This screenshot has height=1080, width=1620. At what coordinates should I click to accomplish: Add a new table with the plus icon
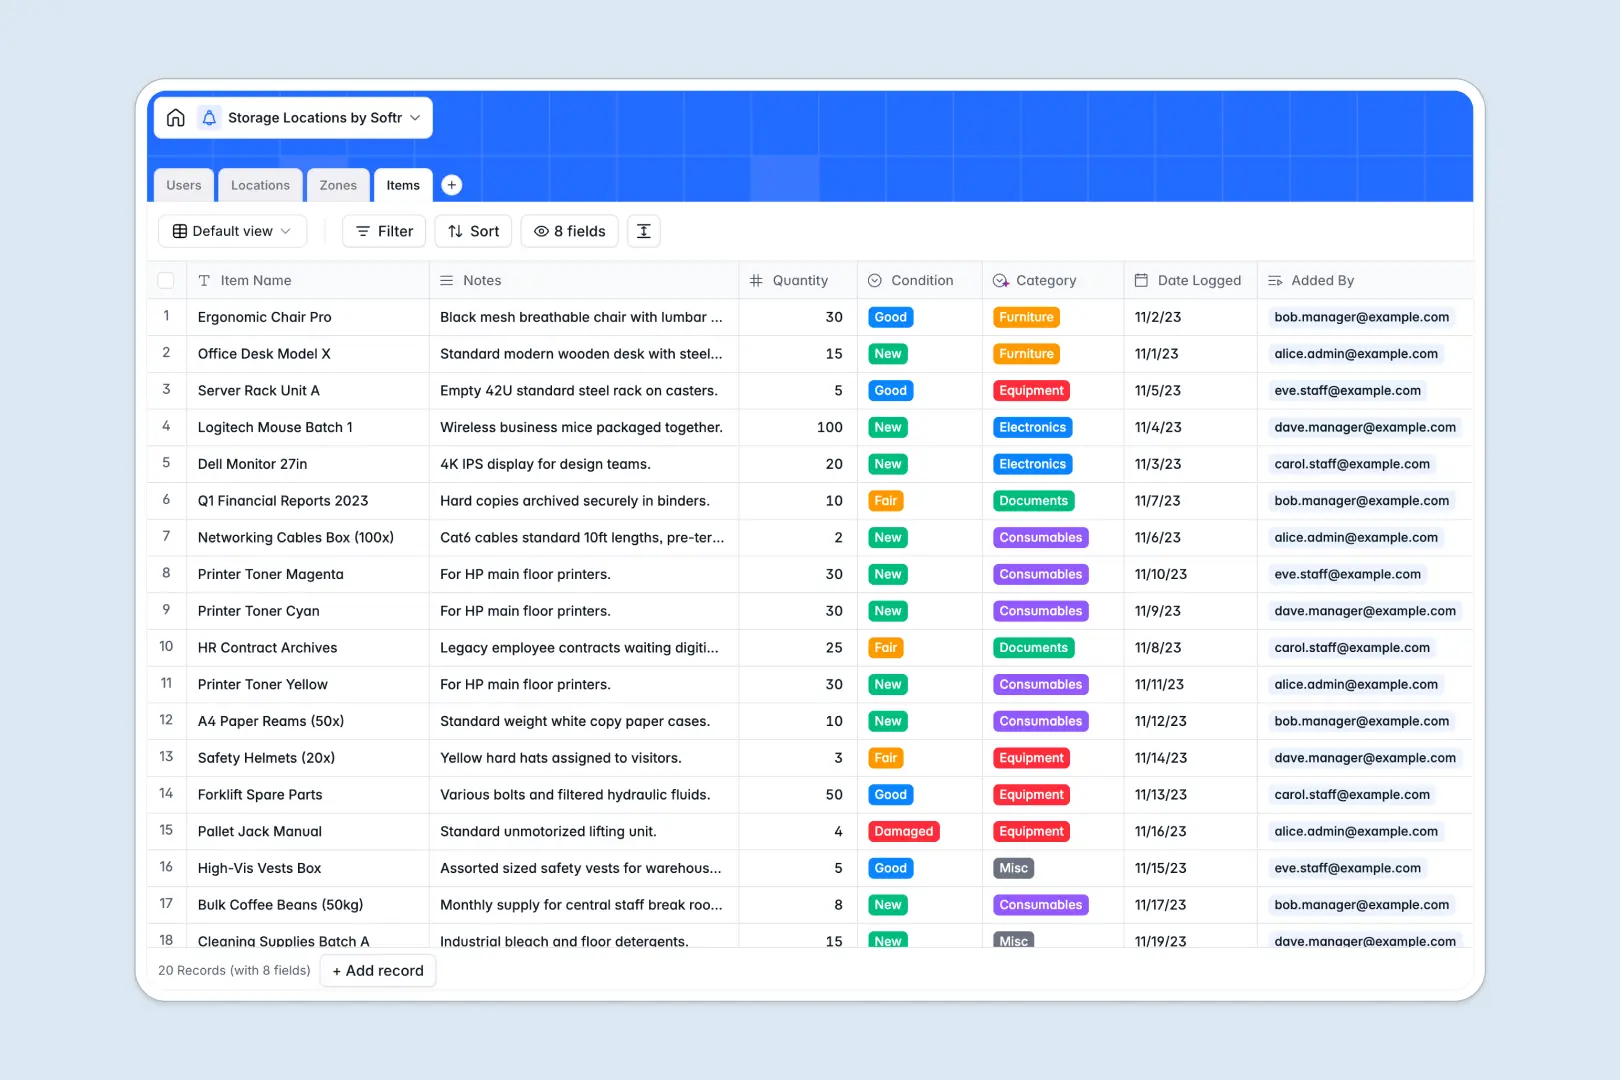tap(452, 185)
